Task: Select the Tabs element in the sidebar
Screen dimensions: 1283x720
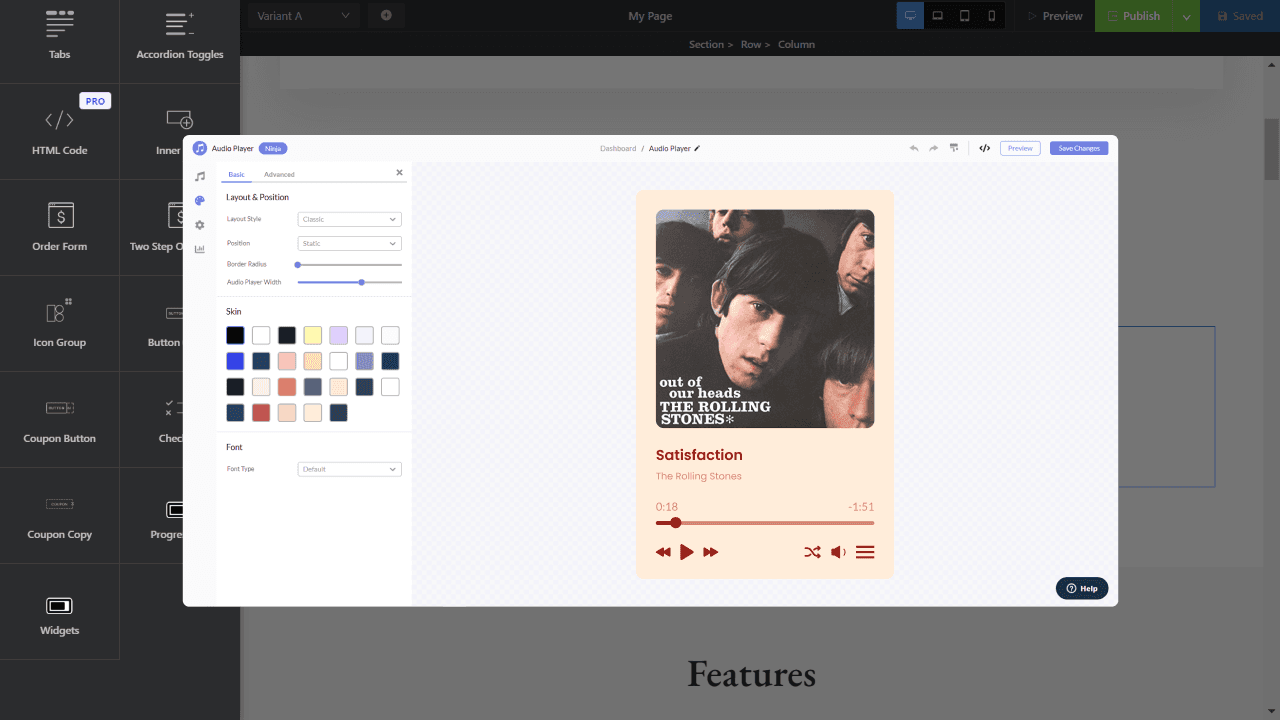Action: pos(60,36)
